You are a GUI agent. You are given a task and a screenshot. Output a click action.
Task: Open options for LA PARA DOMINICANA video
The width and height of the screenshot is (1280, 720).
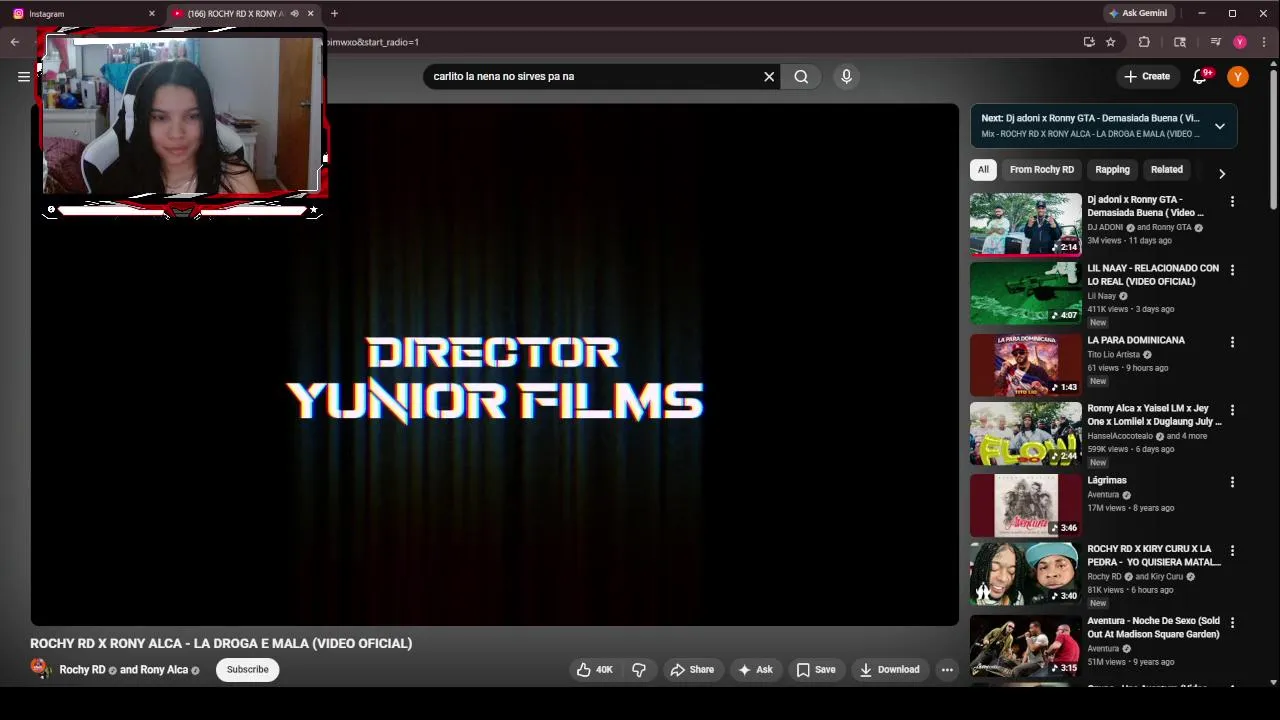click(1232, 342)
